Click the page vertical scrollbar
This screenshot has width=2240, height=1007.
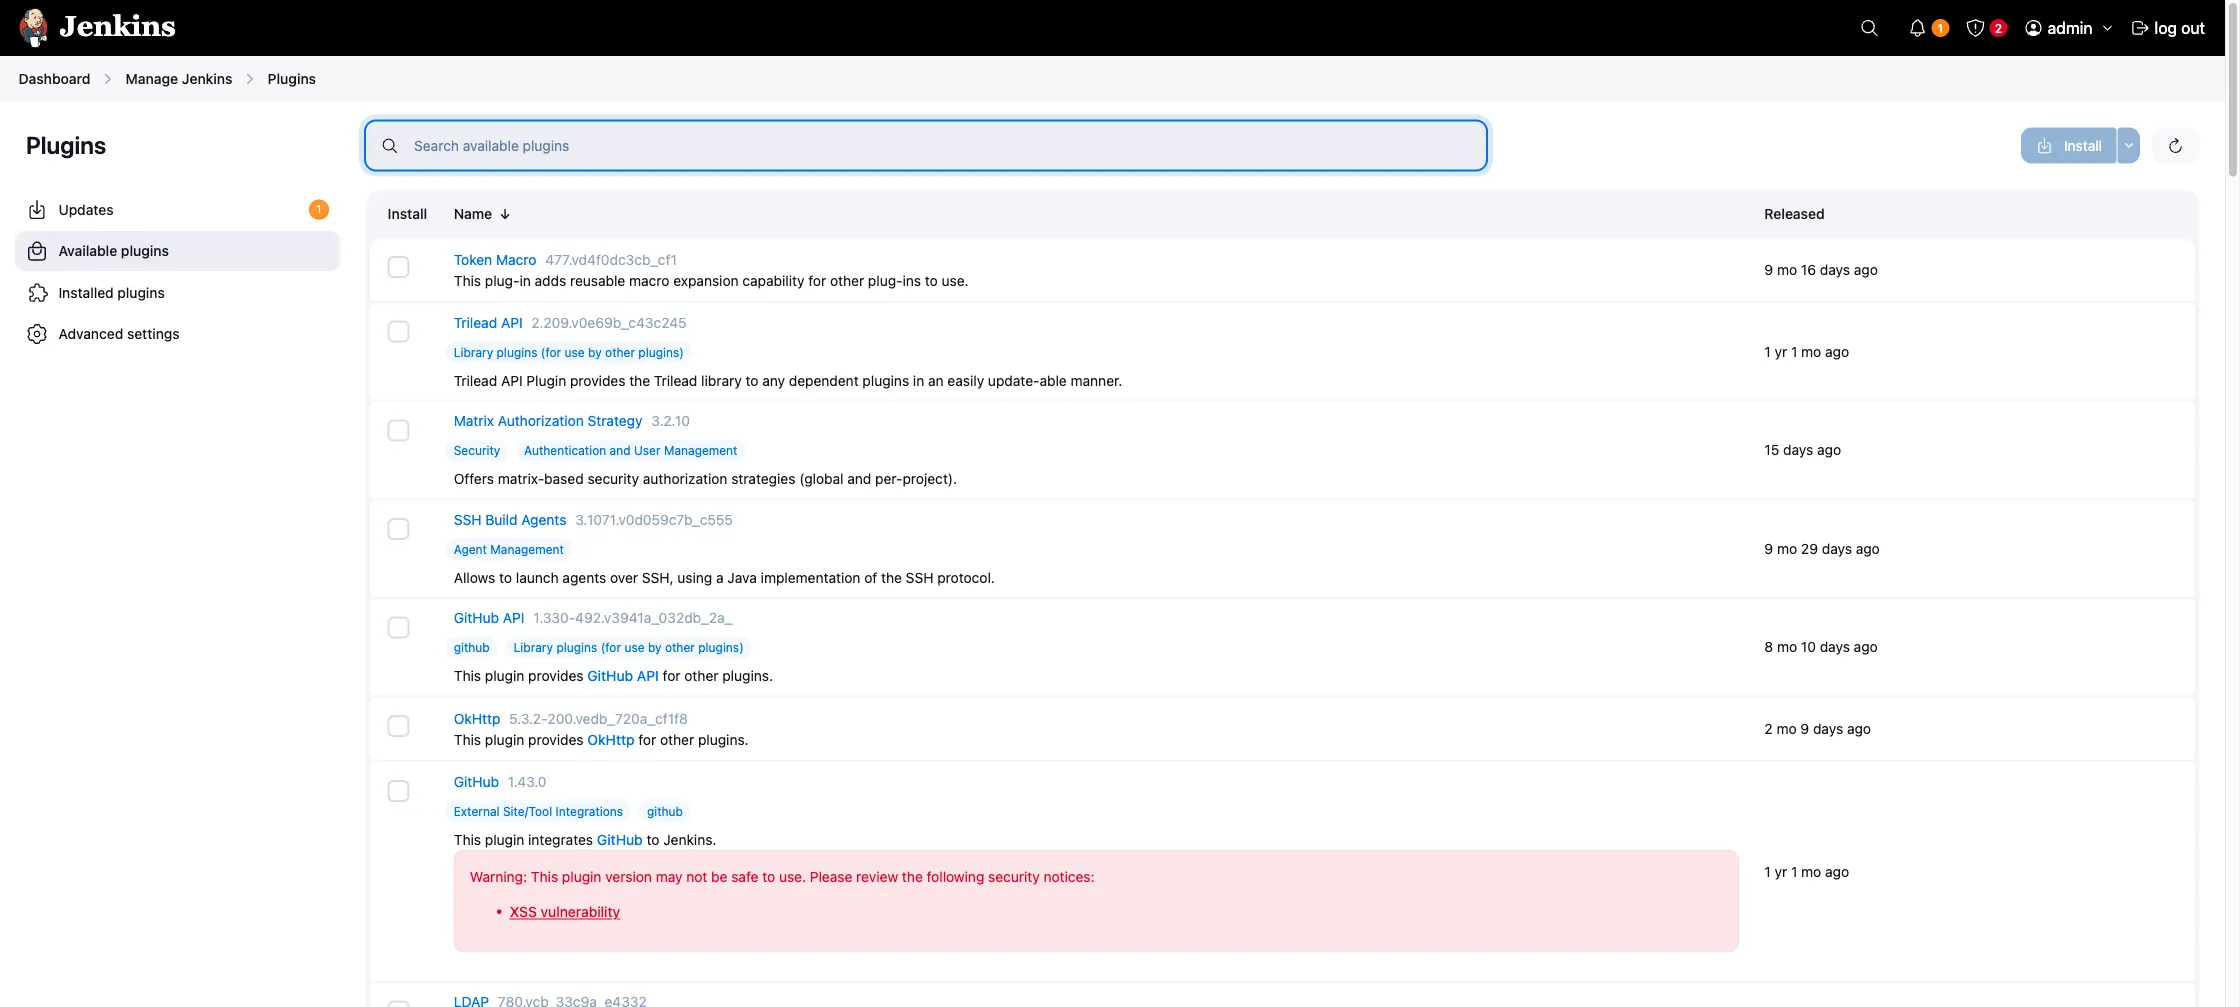tap(2232, 90)
